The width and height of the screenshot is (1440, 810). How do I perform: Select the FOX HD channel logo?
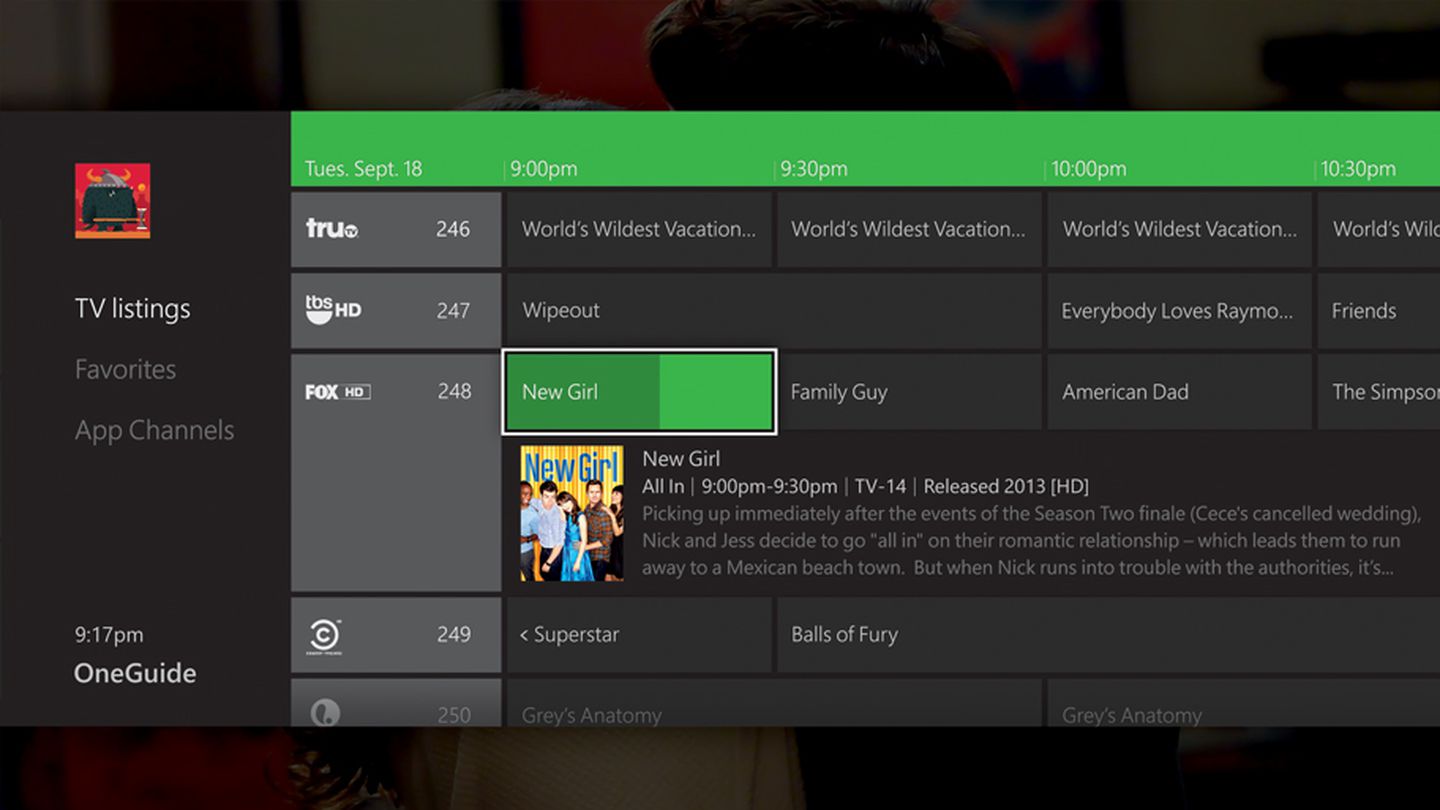click(335, 391)
